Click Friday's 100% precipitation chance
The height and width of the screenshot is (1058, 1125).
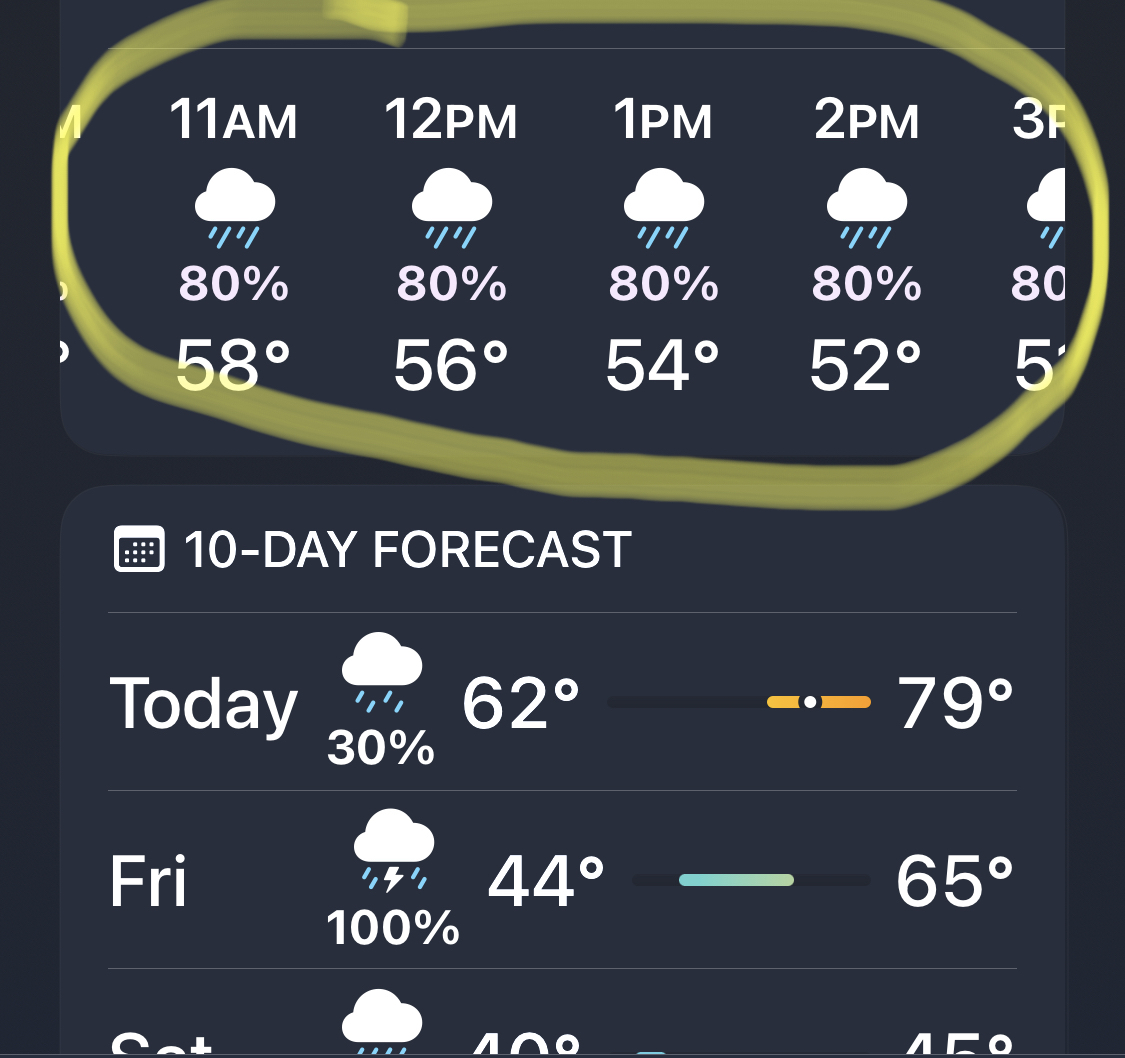point(393,928)
